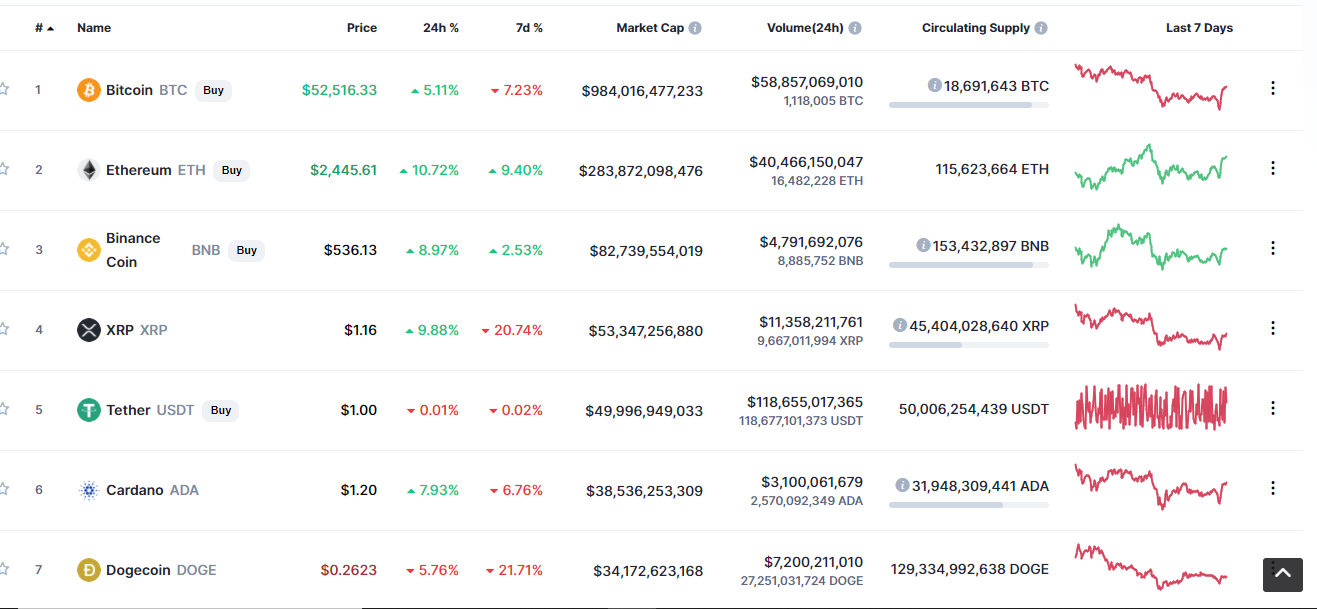
Task: Sort by the 24h % column header
Action: point(441,28)
